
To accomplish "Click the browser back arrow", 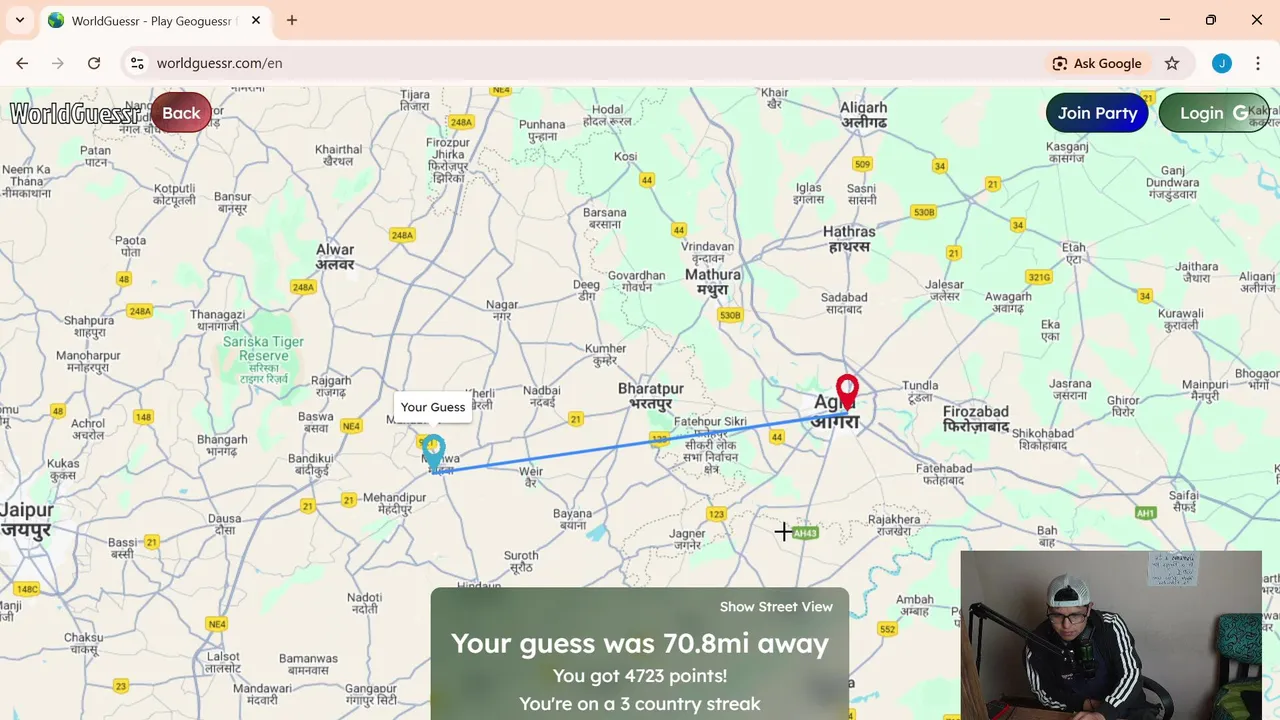I will 22,63.
